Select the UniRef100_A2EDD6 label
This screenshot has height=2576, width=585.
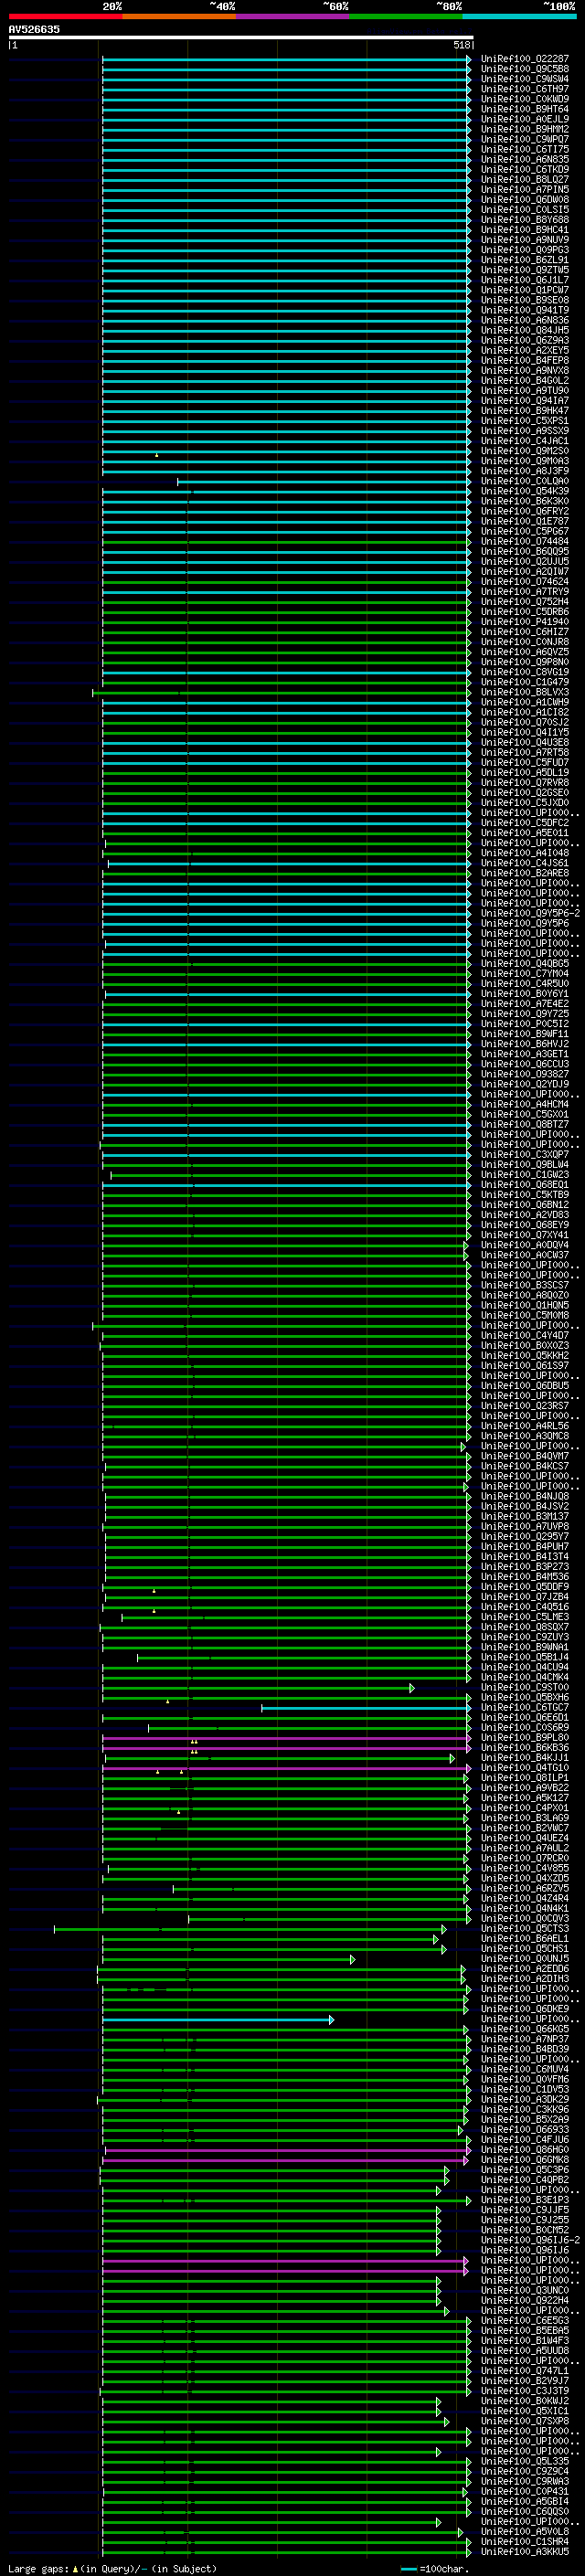pos(524,1969)
